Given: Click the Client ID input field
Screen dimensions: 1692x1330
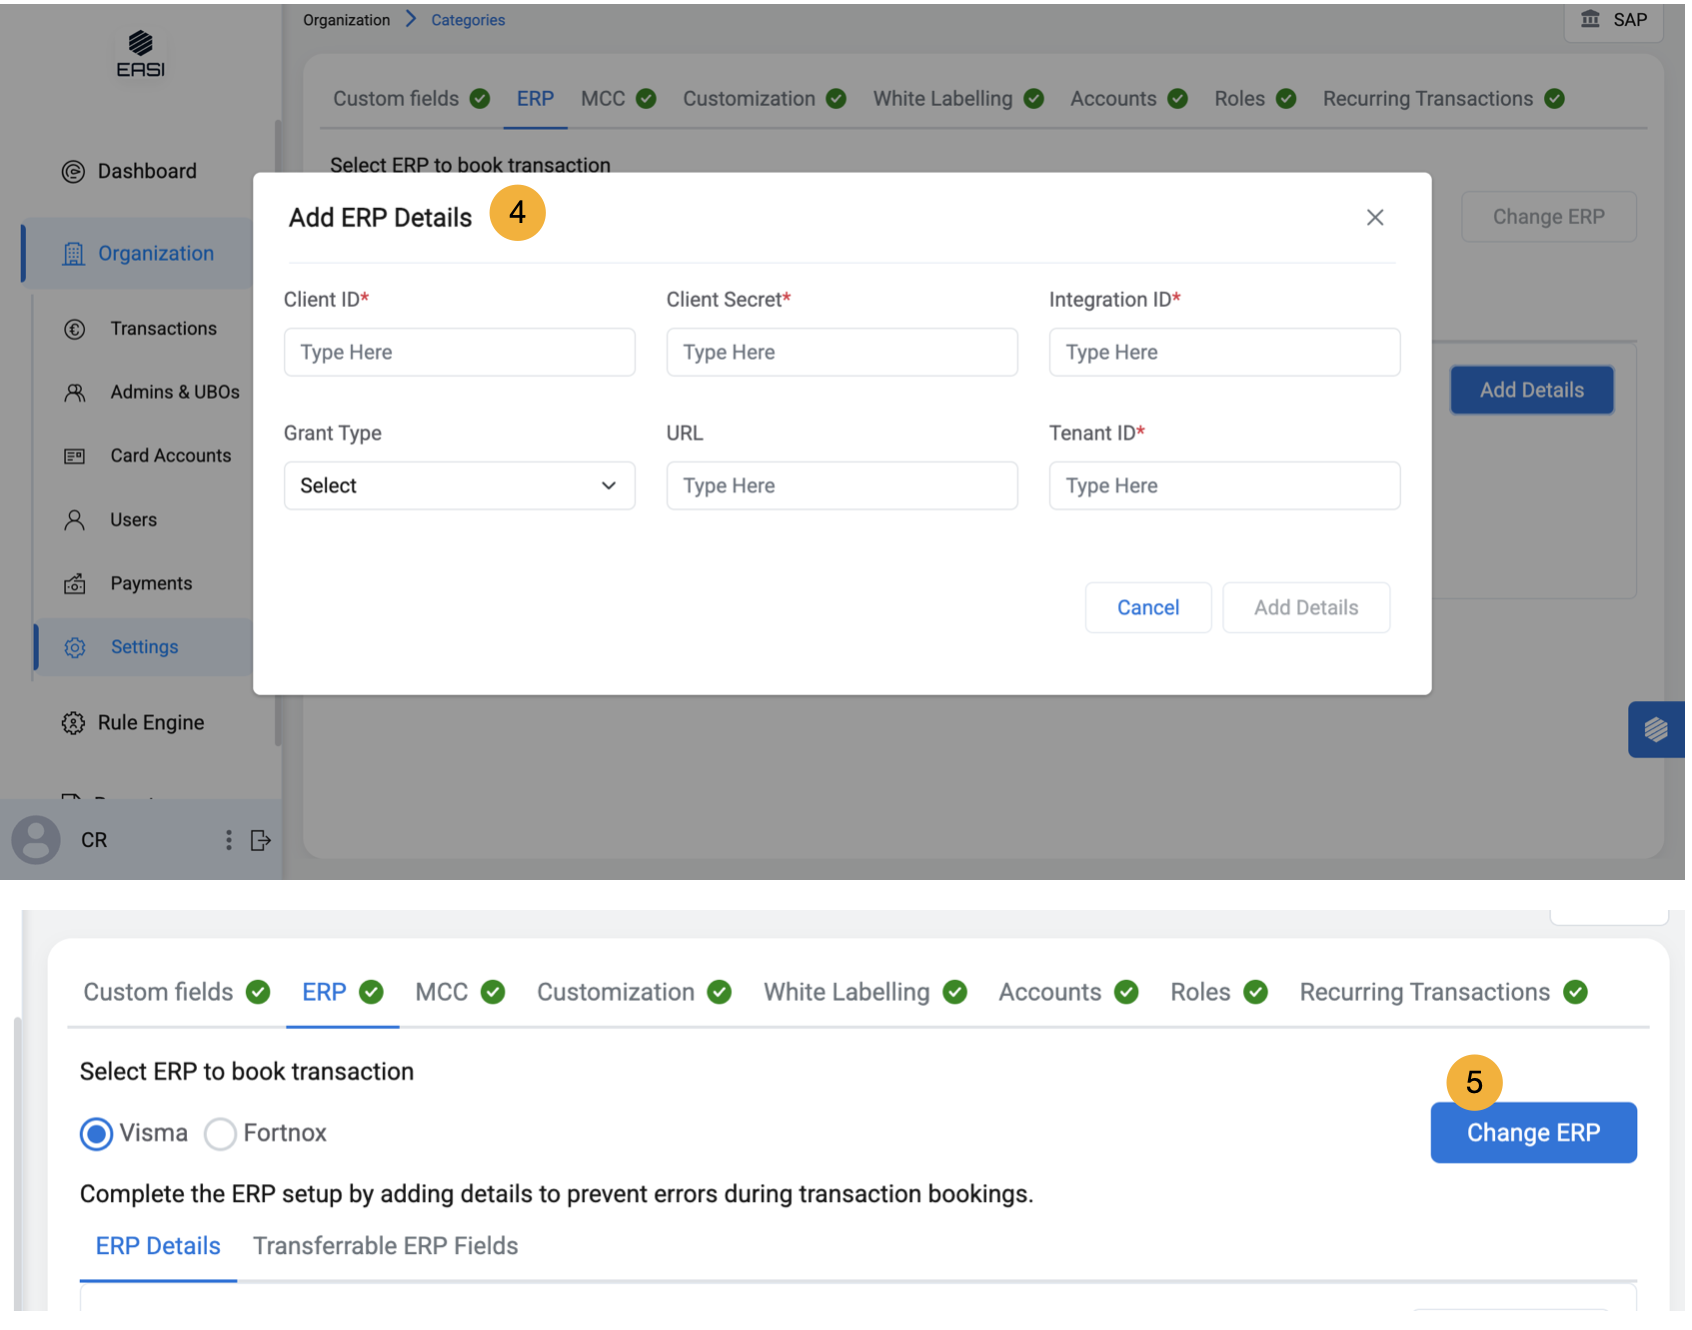Looking at the screenshot, I should (459, 352).
